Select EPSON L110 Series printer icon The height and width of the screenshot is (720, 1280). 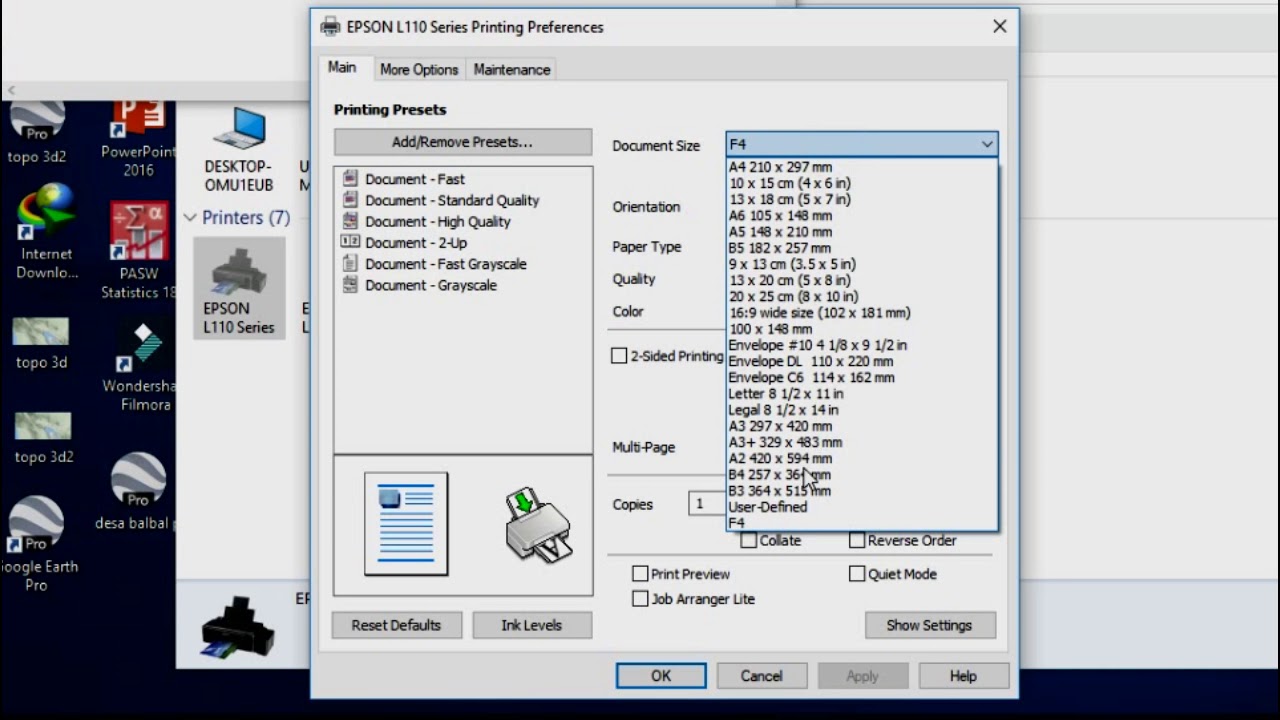coord(239,288)
